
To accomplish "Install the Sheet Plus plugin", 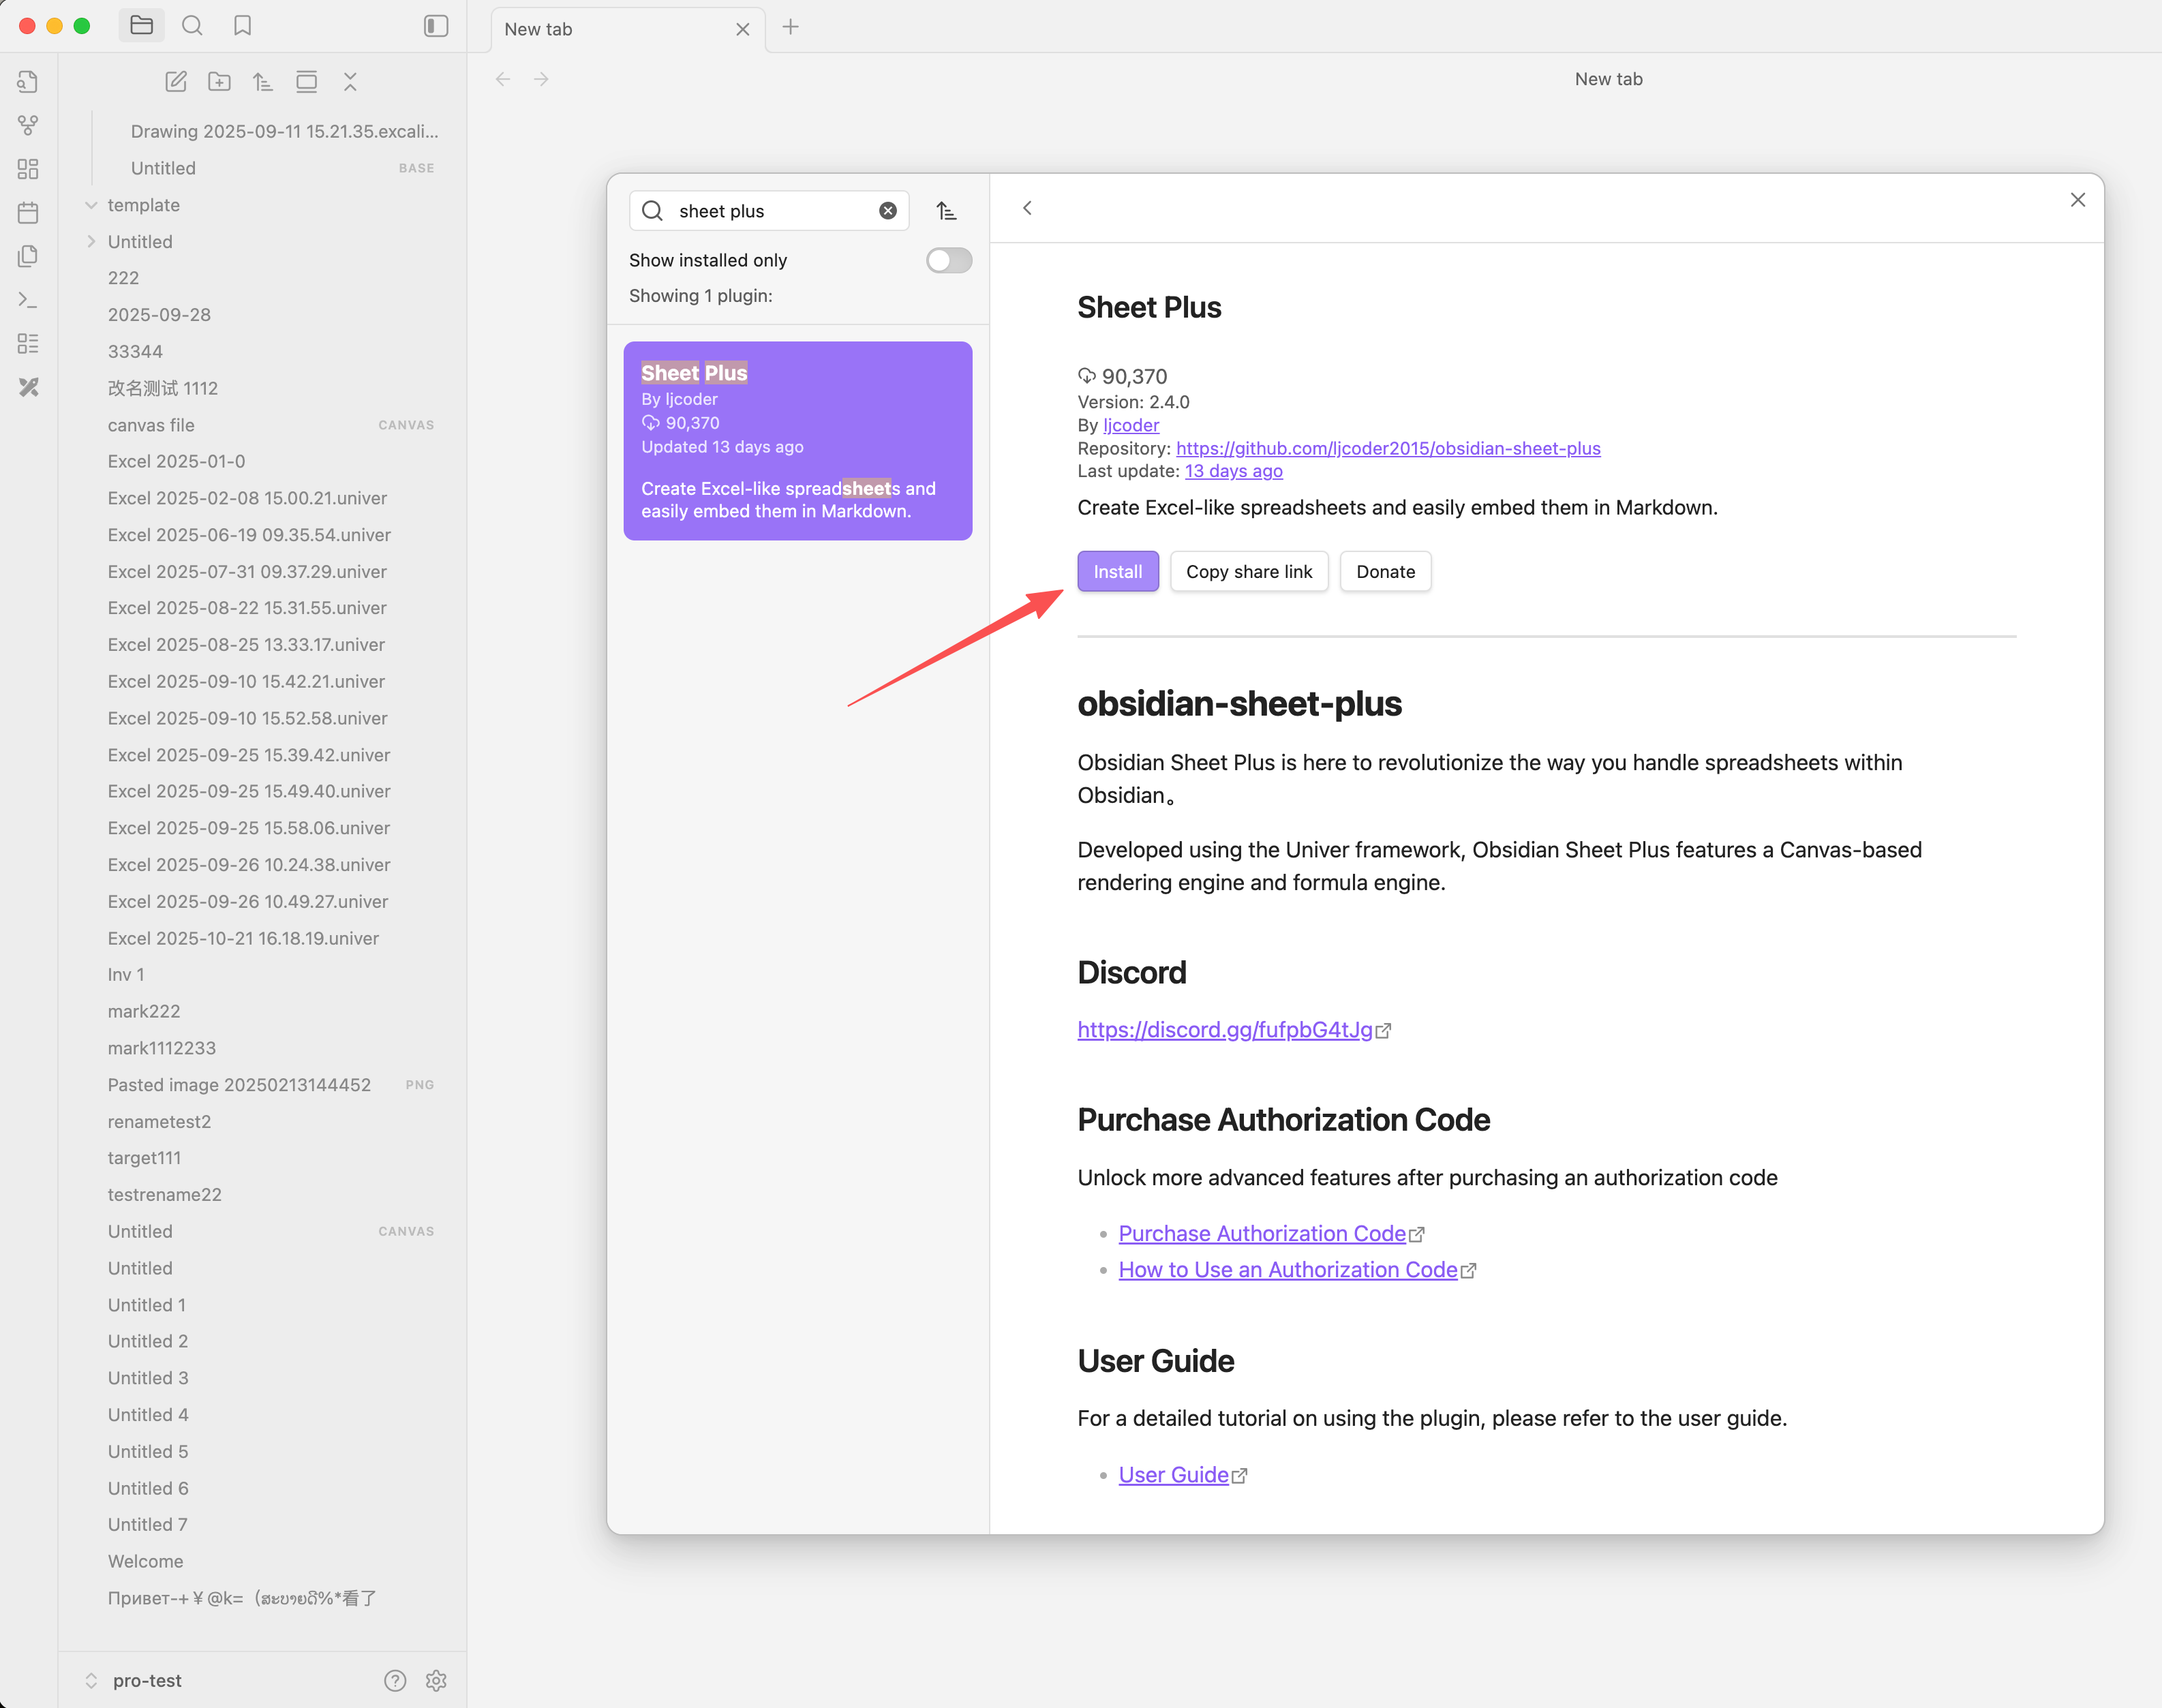I will coord(1117,571).
